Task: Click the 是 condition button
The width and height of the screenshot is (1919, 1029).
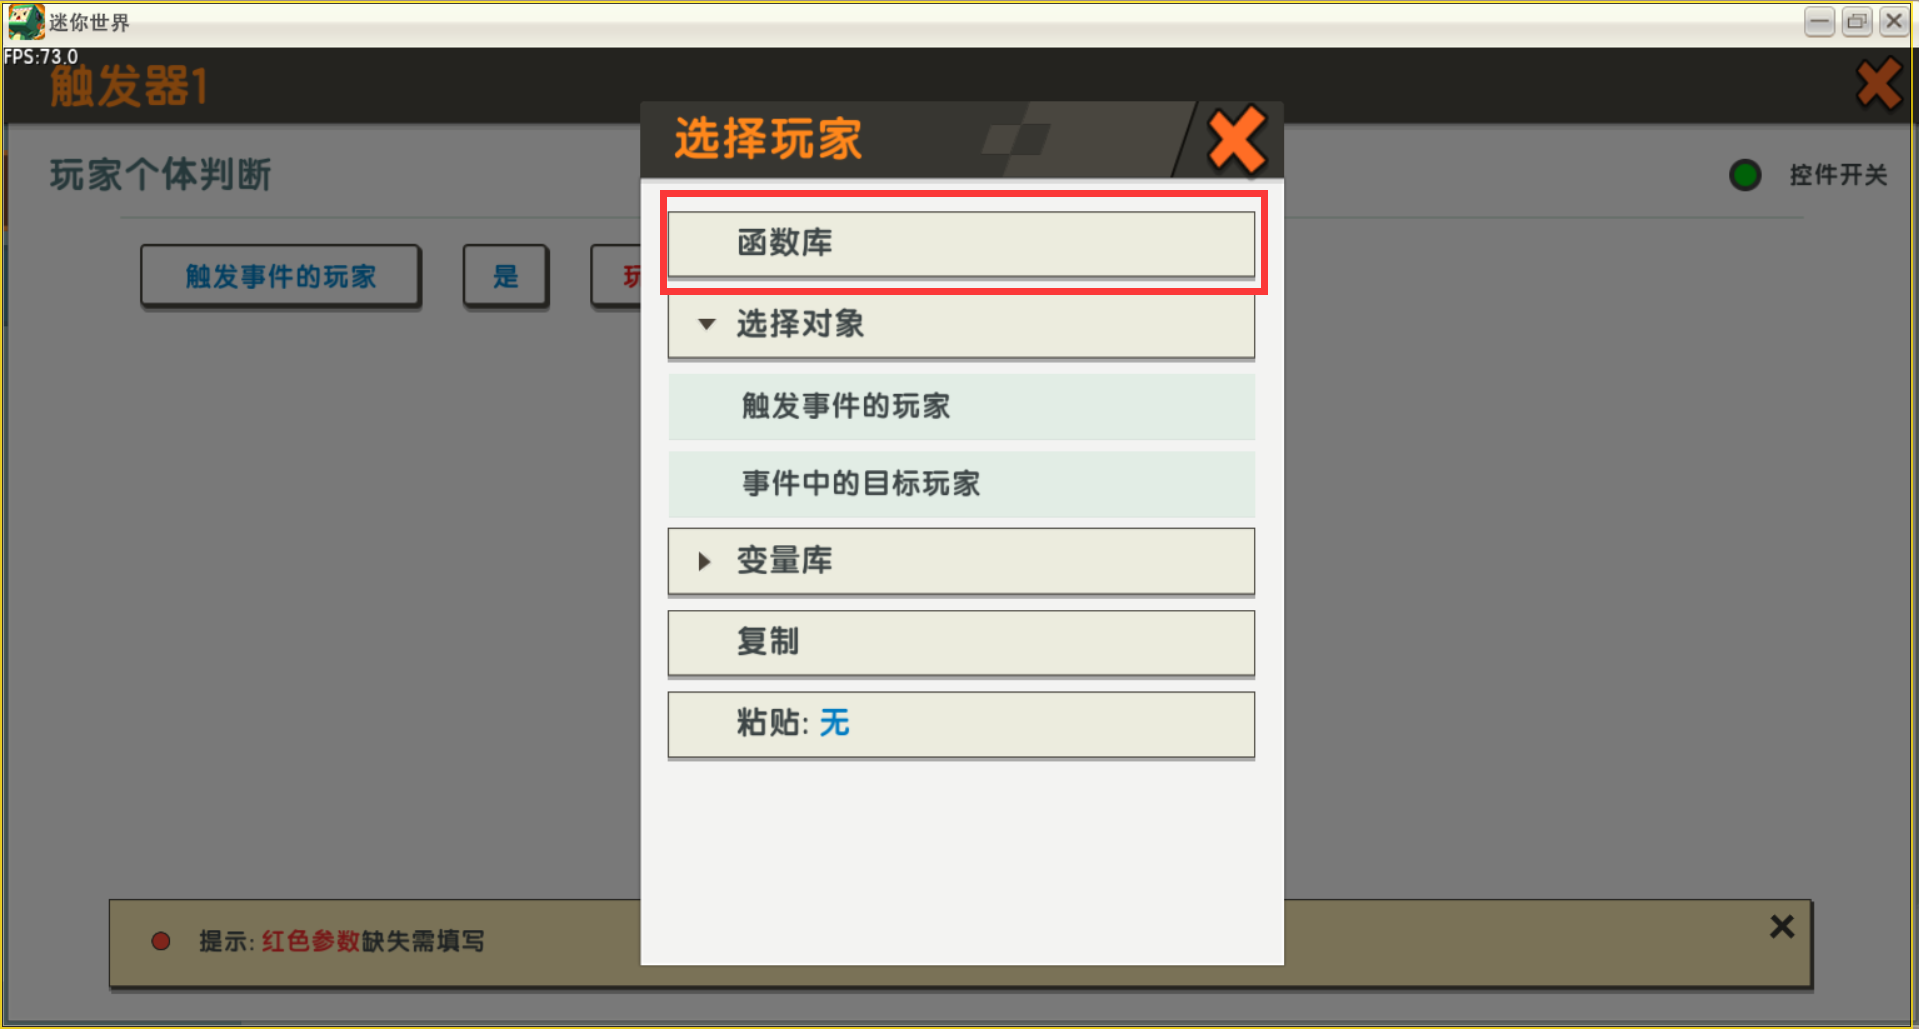Action: click(x=506, y=276)
